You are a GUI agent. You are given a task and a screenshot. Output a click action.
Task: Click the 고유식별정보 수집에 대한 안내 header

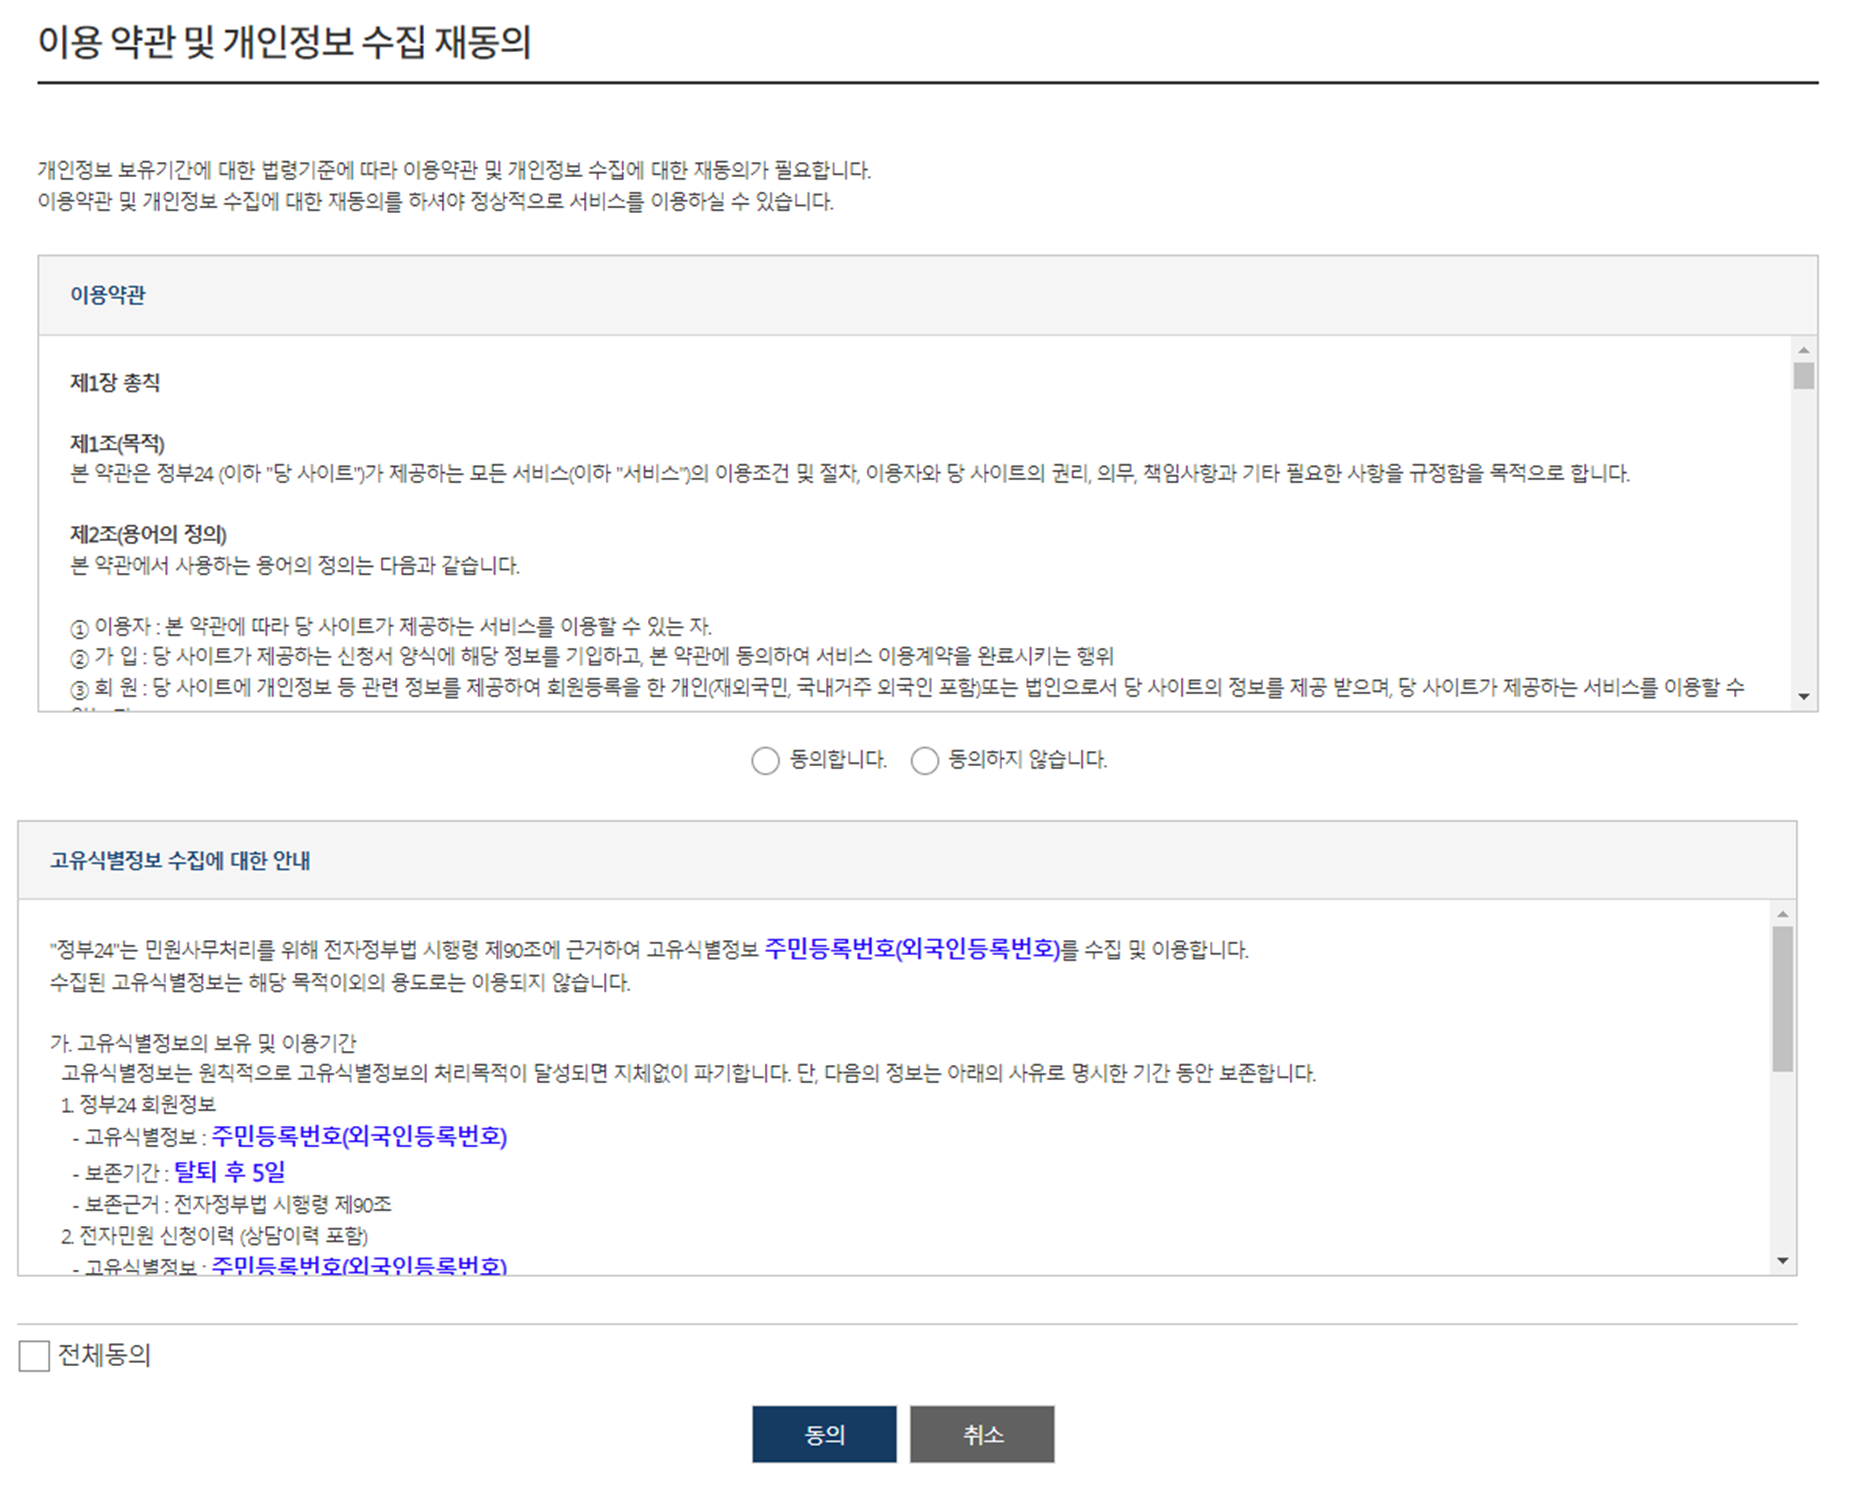pyautogui.click(x=907, y=861)
